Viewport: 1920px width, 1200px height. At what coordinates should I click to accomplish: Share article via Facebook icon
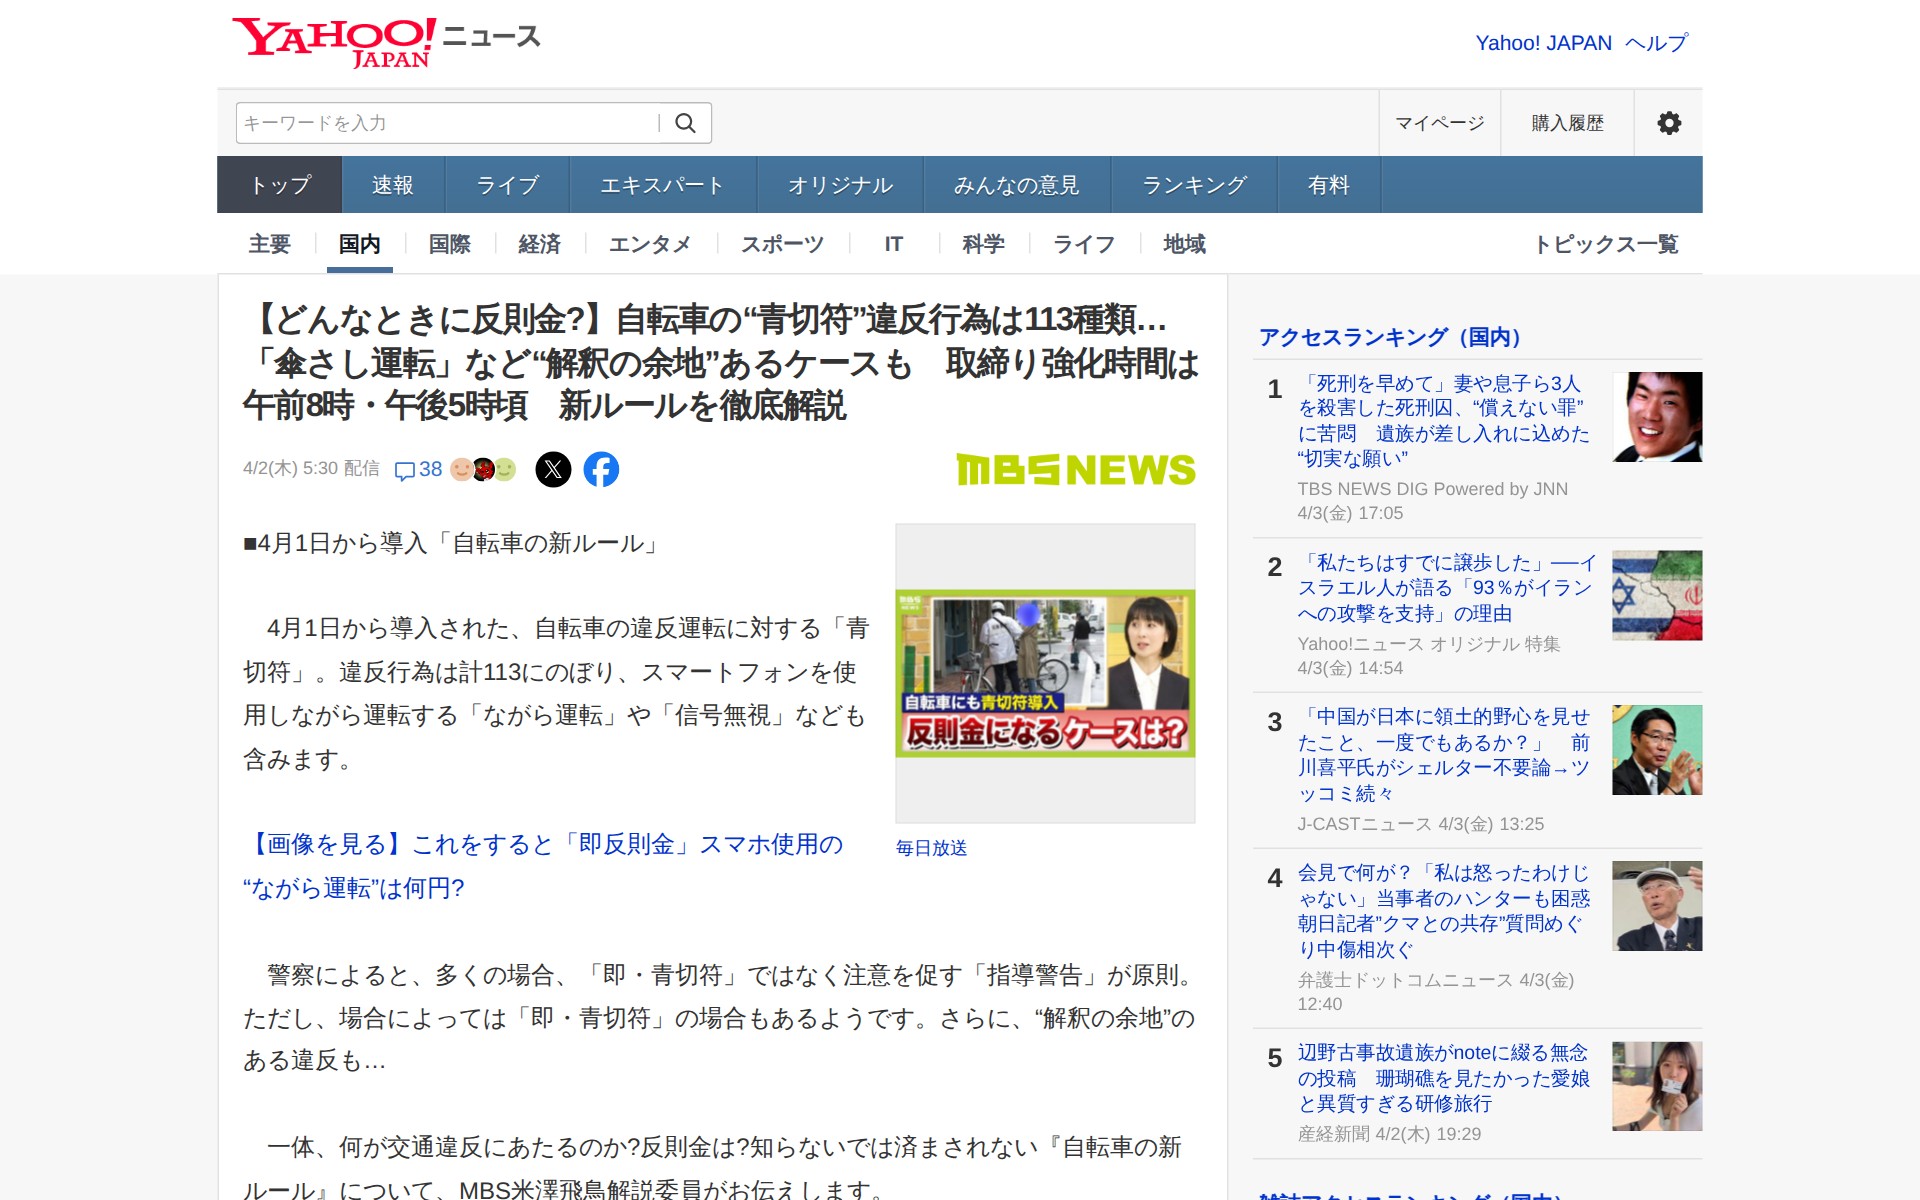point(601,469)
